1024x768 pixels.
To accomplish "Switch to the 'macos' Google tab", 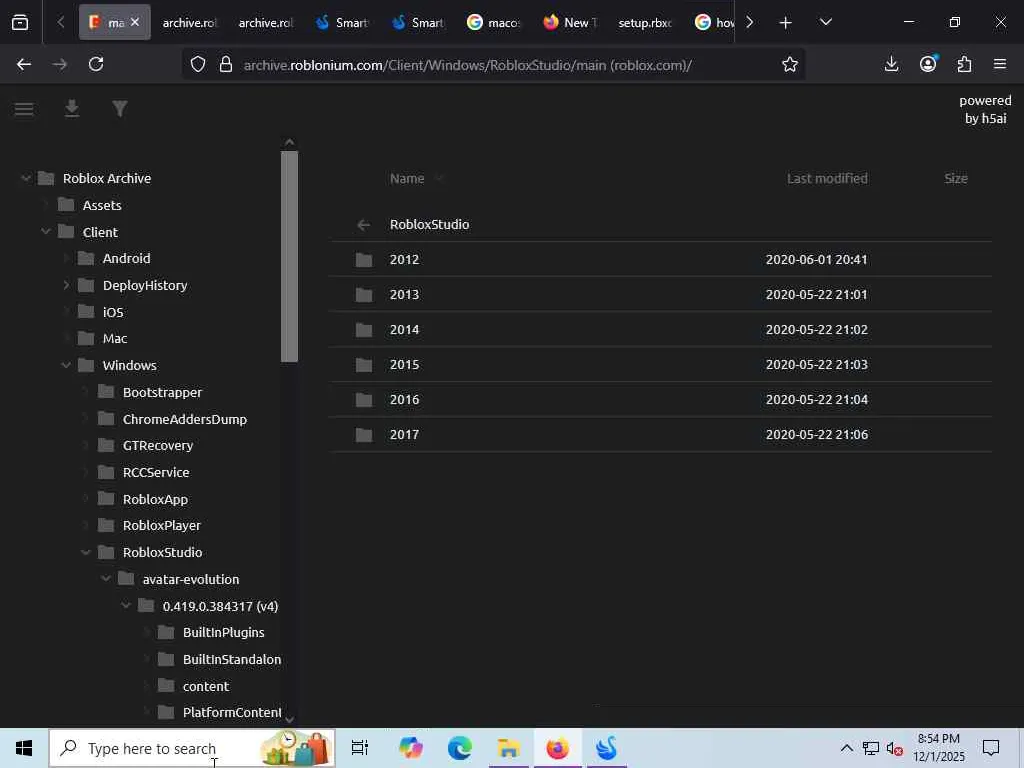I will (x=494, y=23).
